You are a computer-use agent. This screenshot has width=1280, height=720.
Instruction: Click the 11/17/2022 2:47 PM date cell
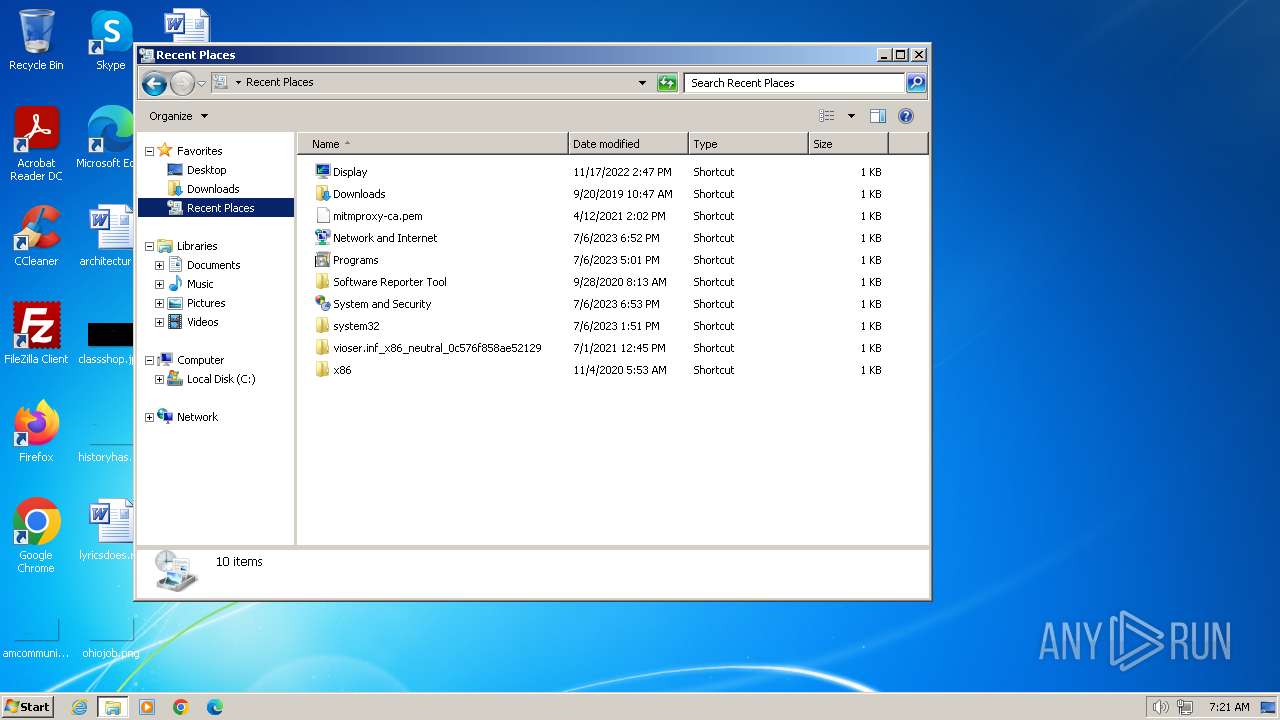[622, 172]
